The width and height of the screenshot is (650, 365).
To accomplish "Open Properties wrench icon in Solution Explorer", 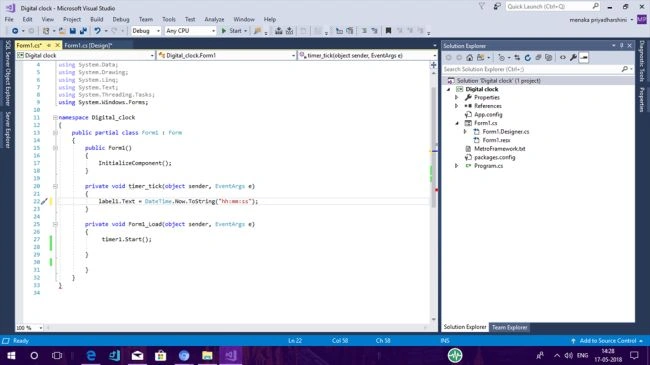I will pyautogui.click(x=573, y=58).
